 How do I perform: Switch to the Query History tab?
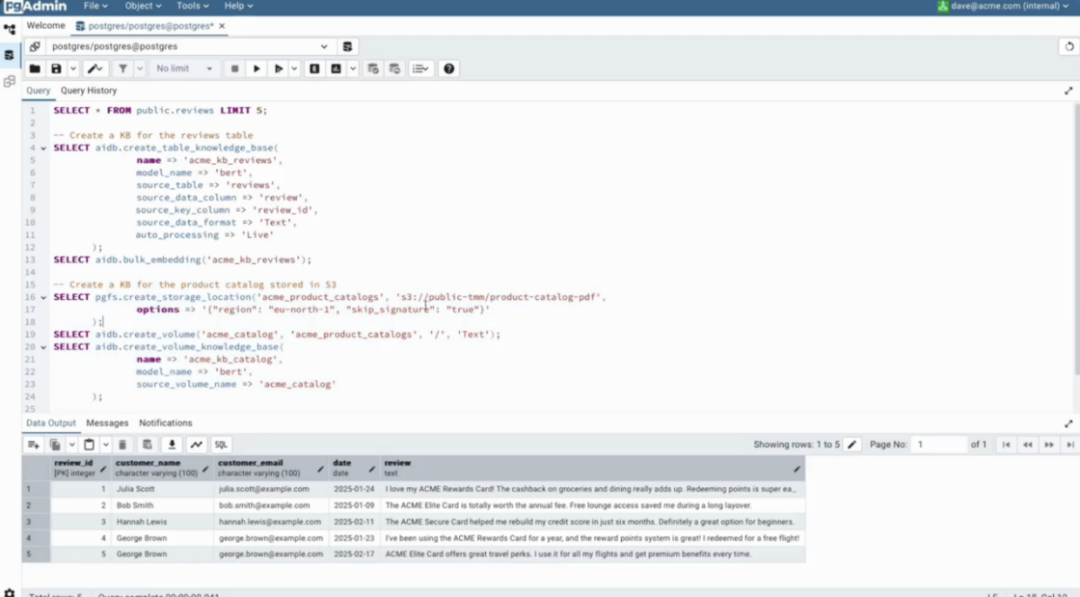point(89,91)
